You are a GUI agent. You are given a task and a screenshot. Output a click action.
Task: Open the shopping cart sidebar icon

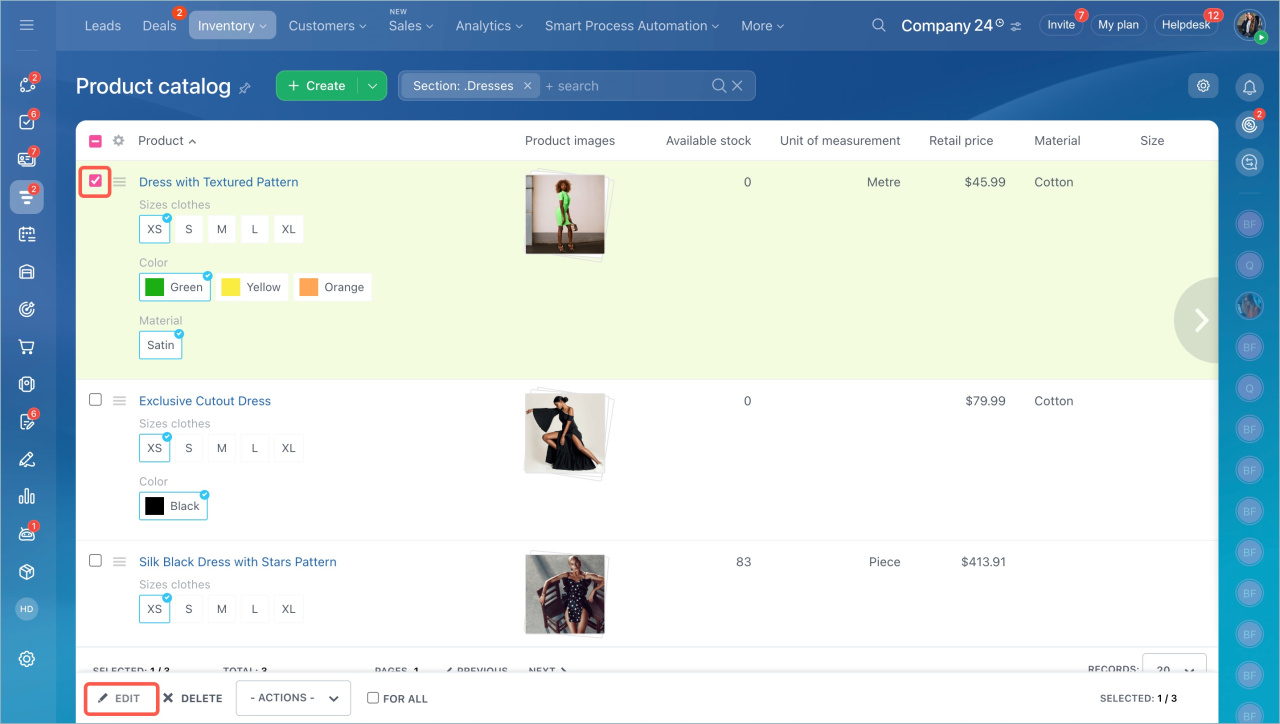point(27,347)
